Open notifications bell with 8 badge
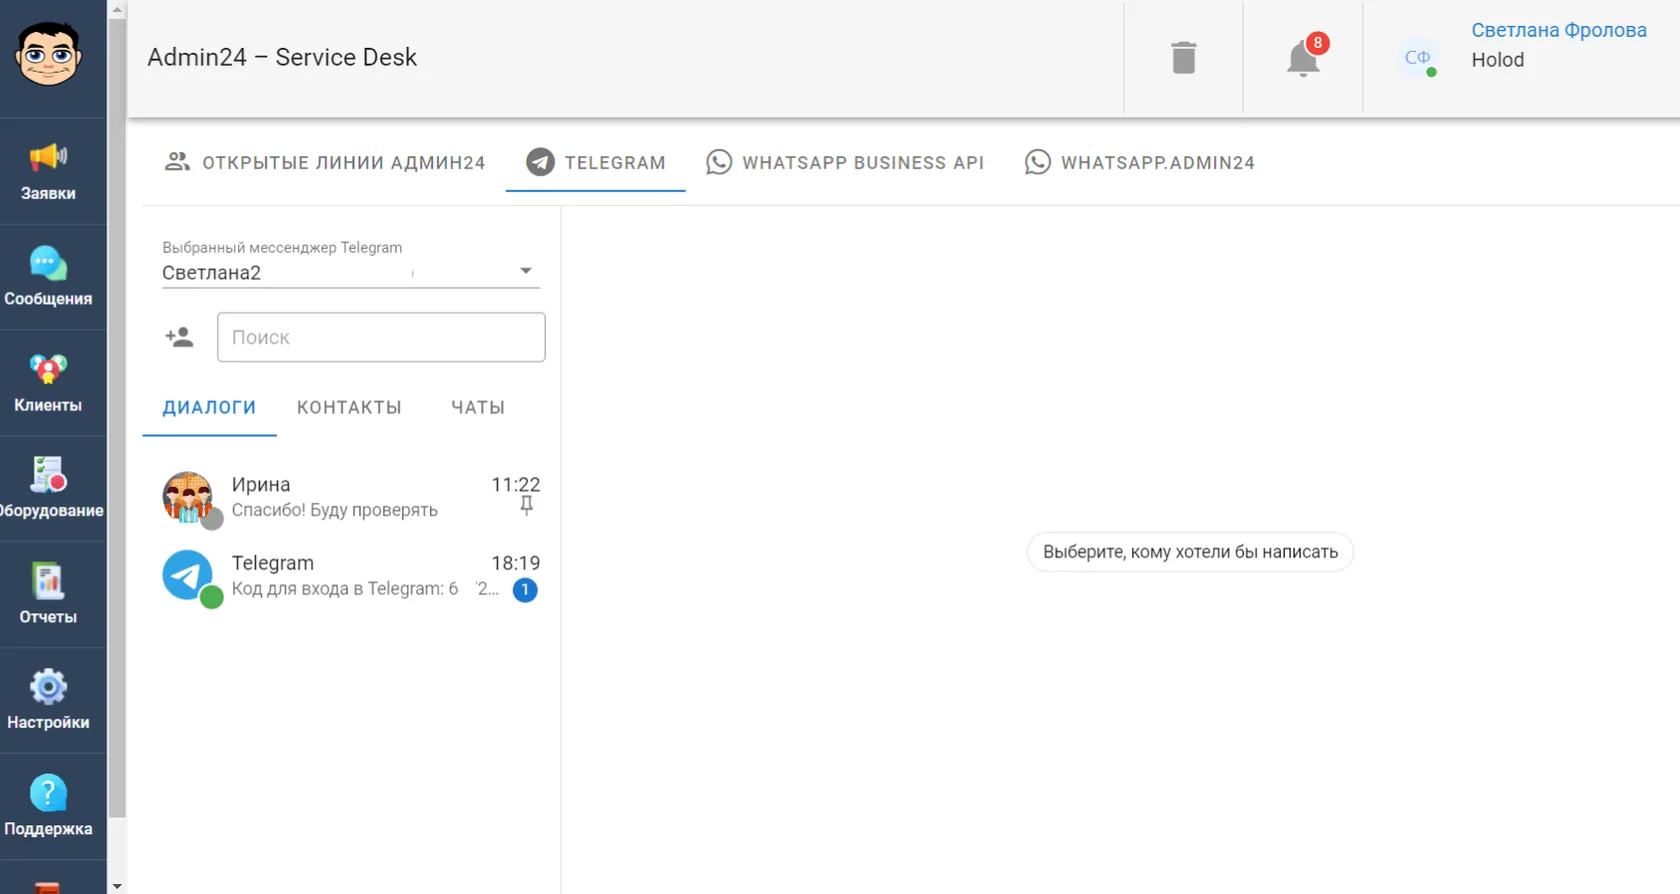This screenshot has width=1680, height=894. [x=1303, y=58]
